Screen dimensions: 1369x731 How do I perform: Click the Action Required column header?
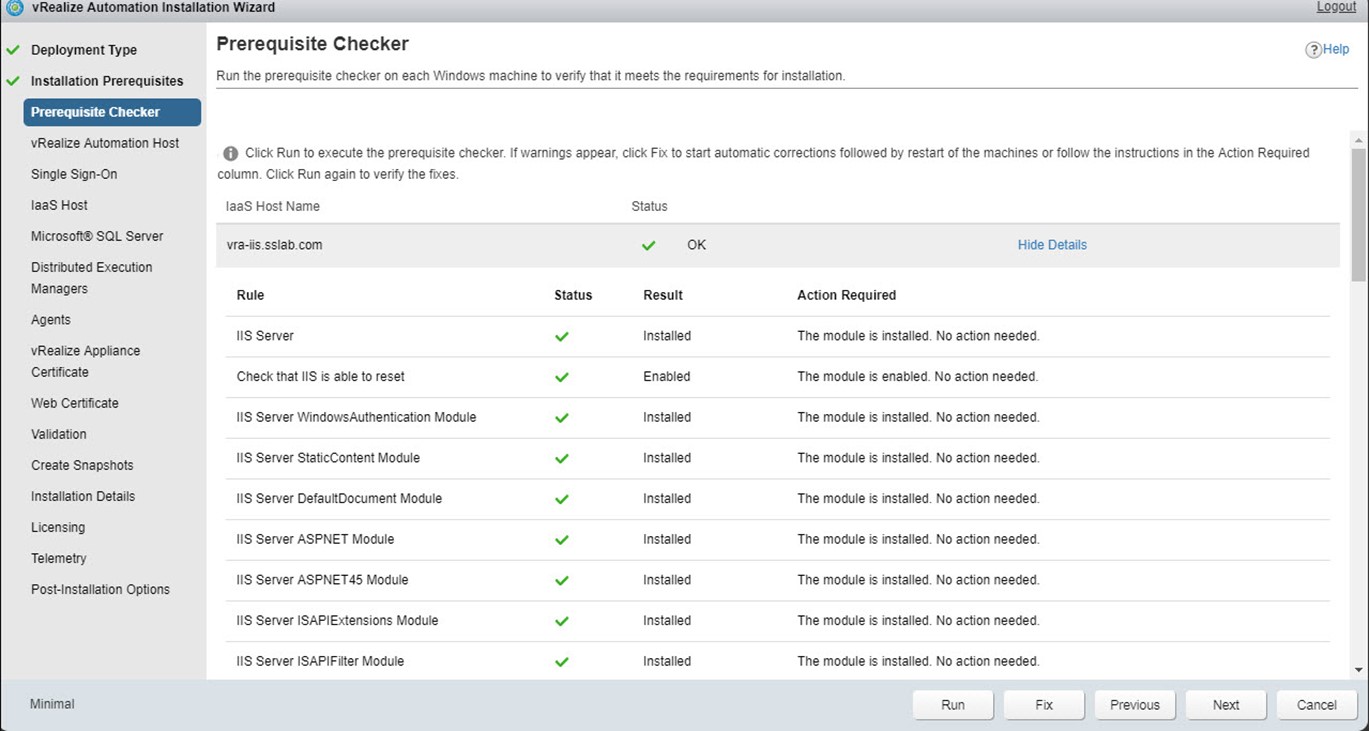[x=847, y=296]
